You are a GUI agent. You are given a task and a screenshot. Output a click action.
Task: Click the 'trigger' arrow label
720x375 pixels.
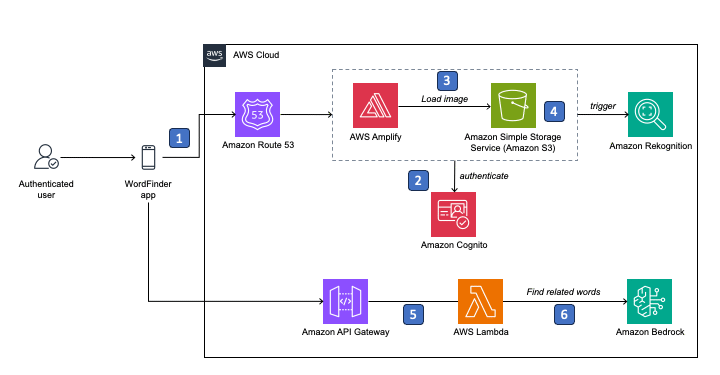(602, 106)
